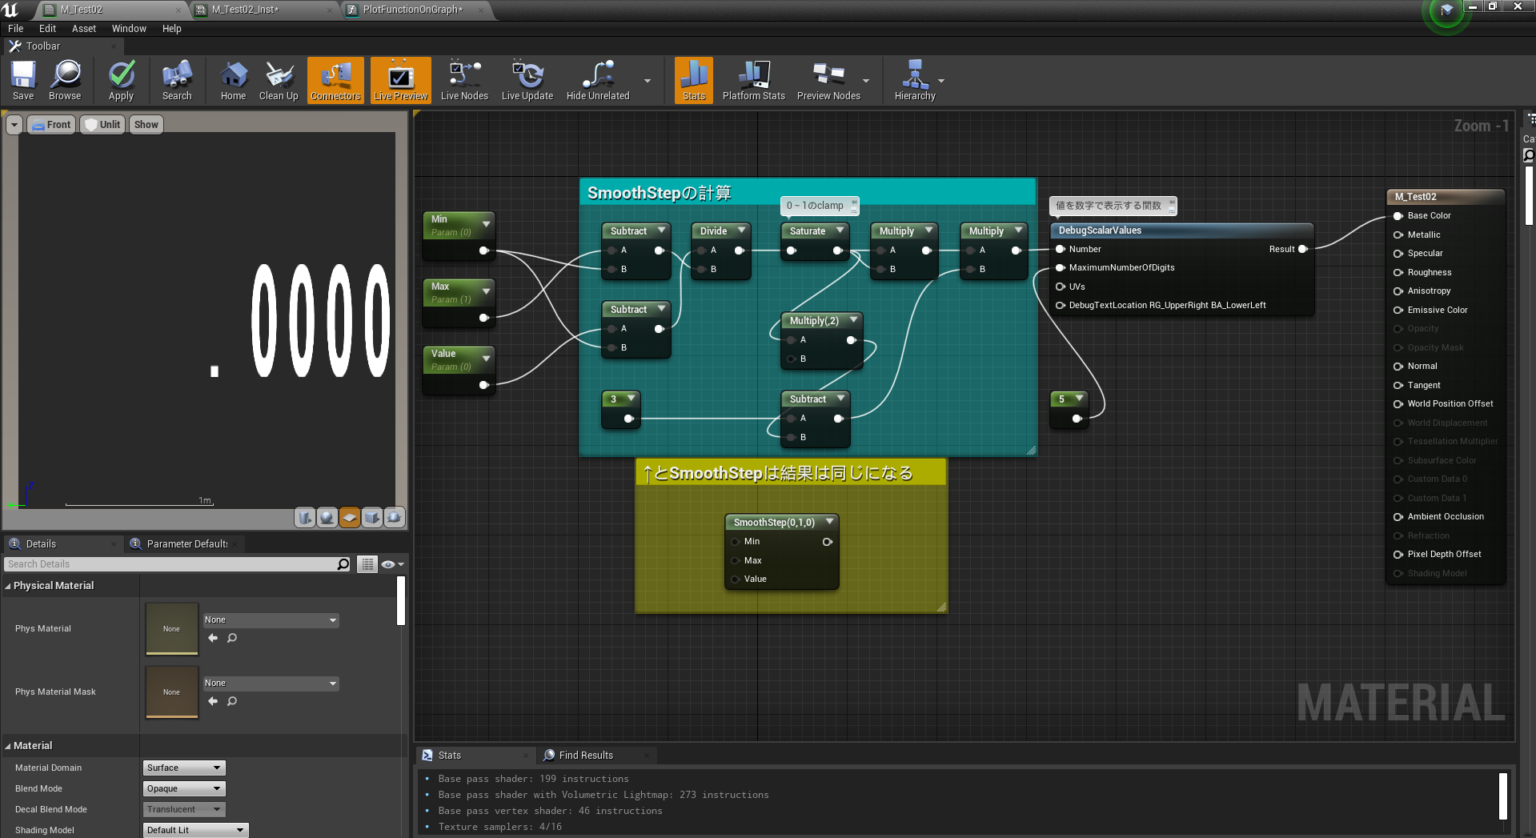
Task: Click the Home toolbar icon
Action: pyautogui.click(x=232, y=79)
